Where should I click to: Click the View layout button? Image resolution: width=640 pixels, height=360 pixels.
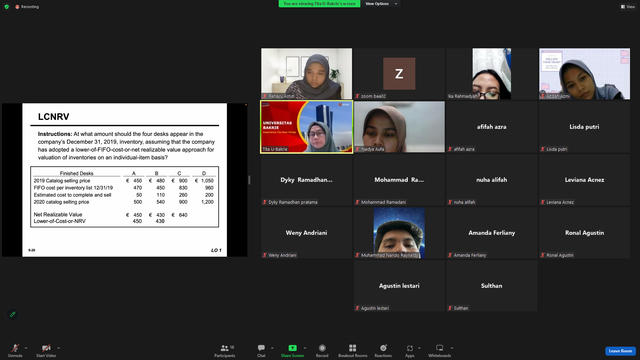click(x=628, y=7)
